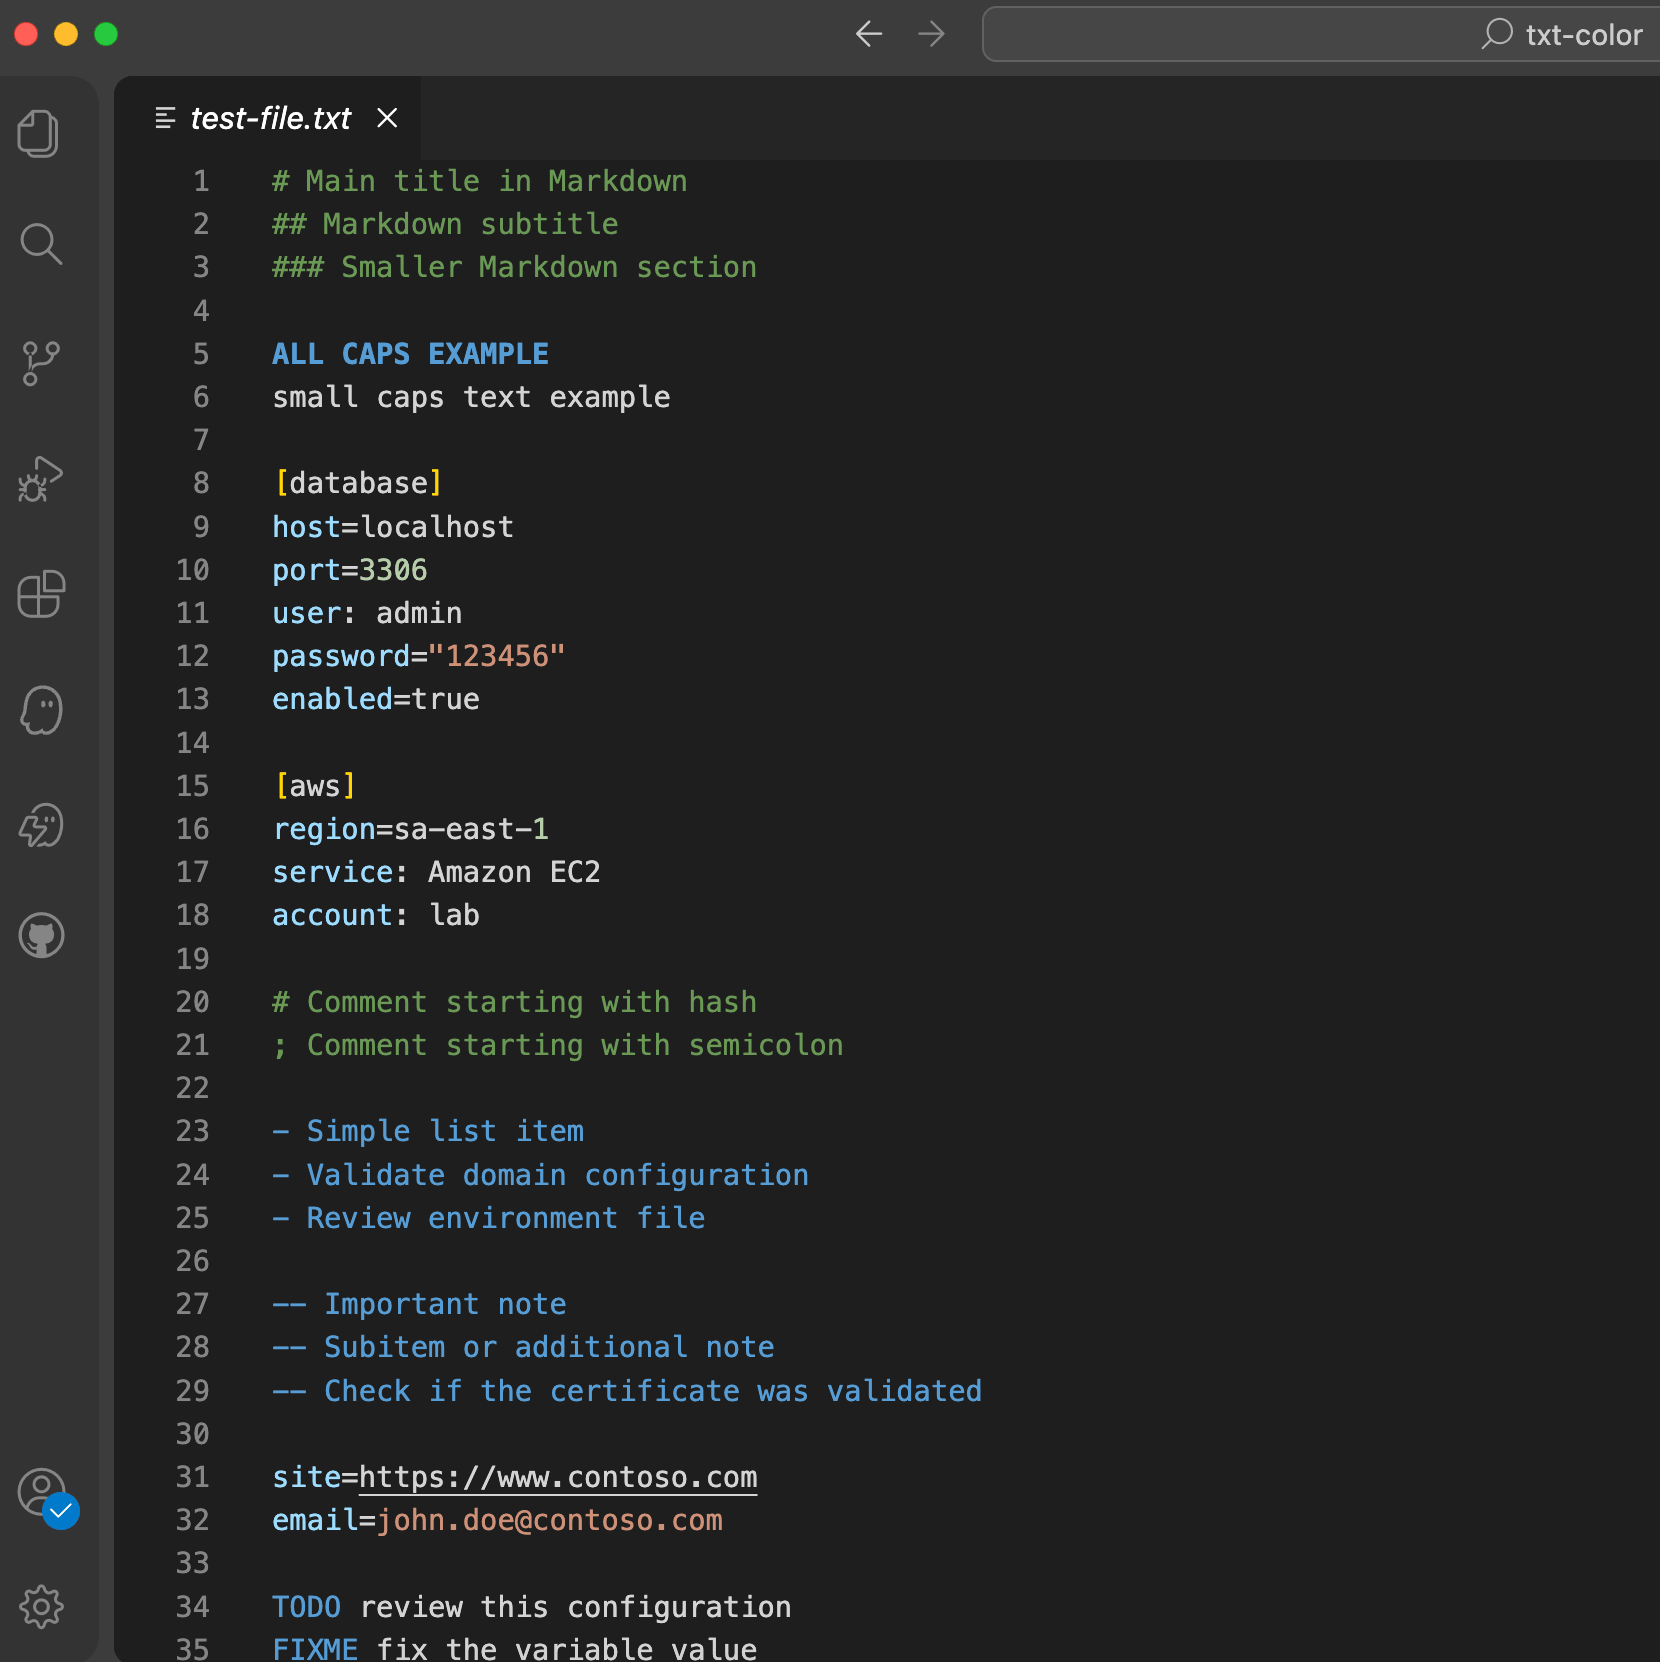Click the 'user: admin' line
Viewport: 1660px width, 1662px height.
367,613
